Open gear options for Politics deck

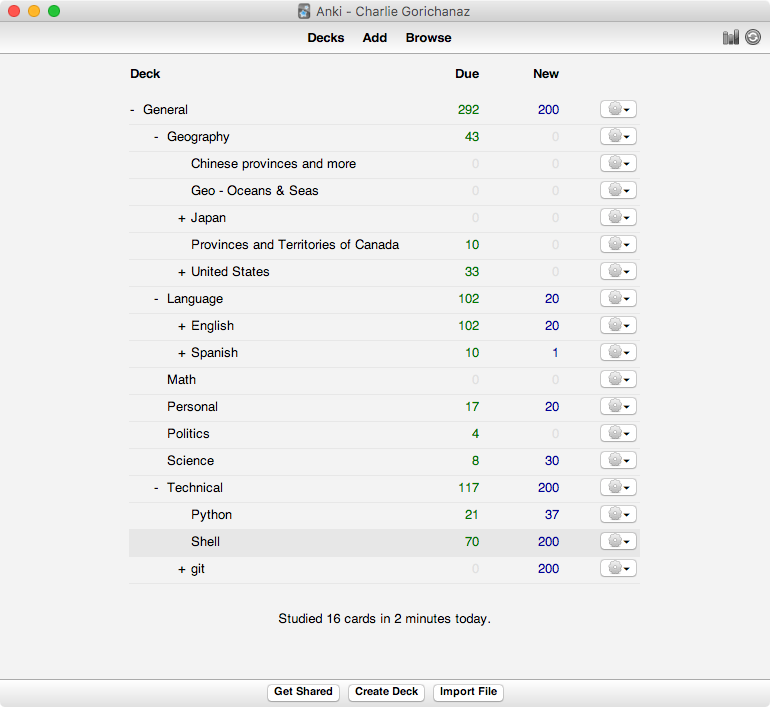pyautogui.click(x=618, y=433)
